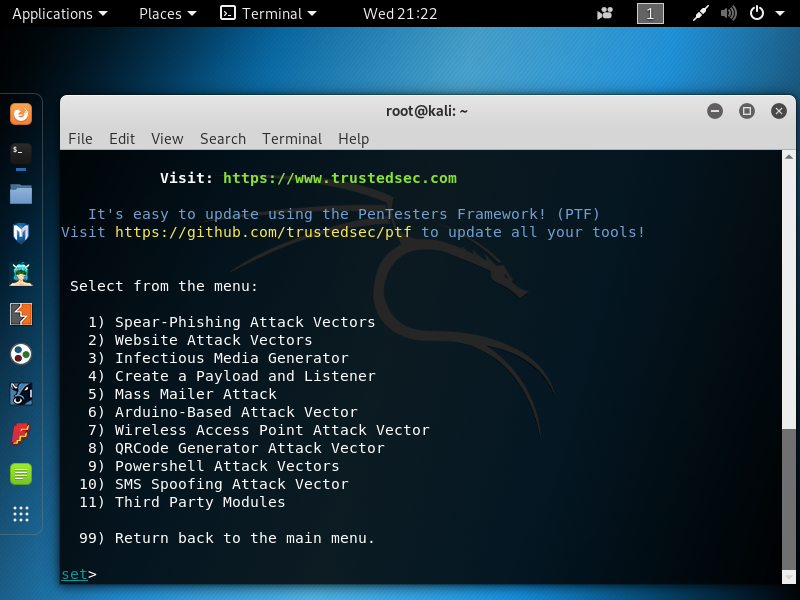Open the Help menu

pos(354,139)
